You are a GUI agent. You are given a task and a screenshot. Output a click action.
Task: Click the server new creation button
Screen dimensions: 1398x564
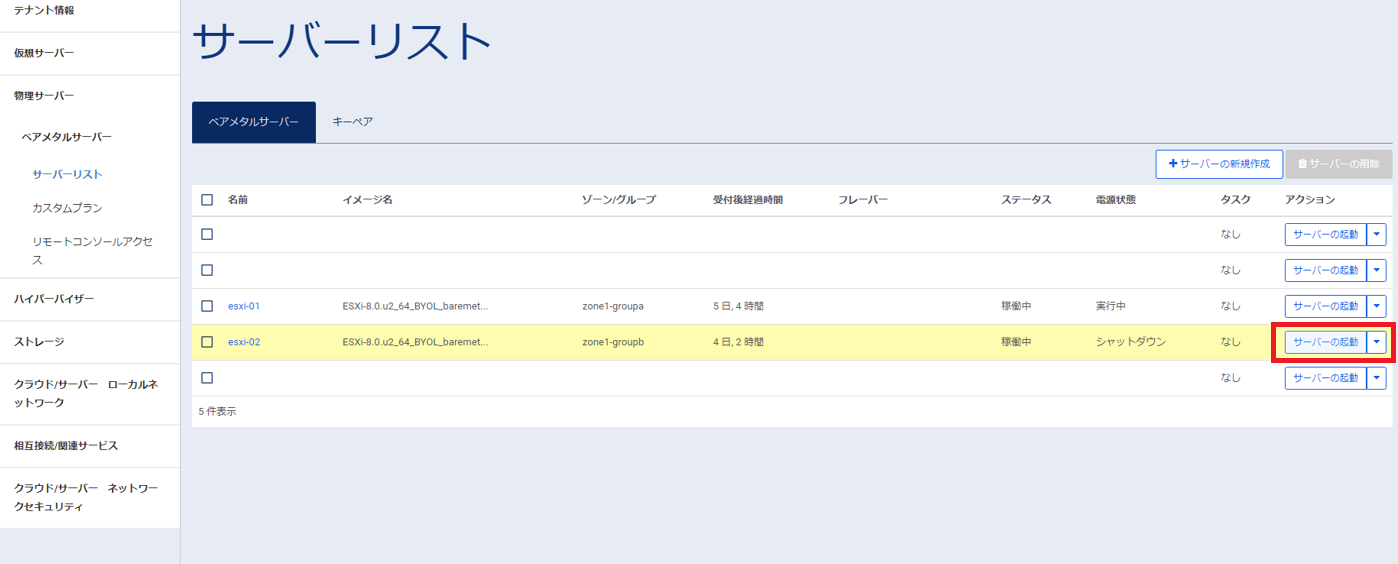1218,164
